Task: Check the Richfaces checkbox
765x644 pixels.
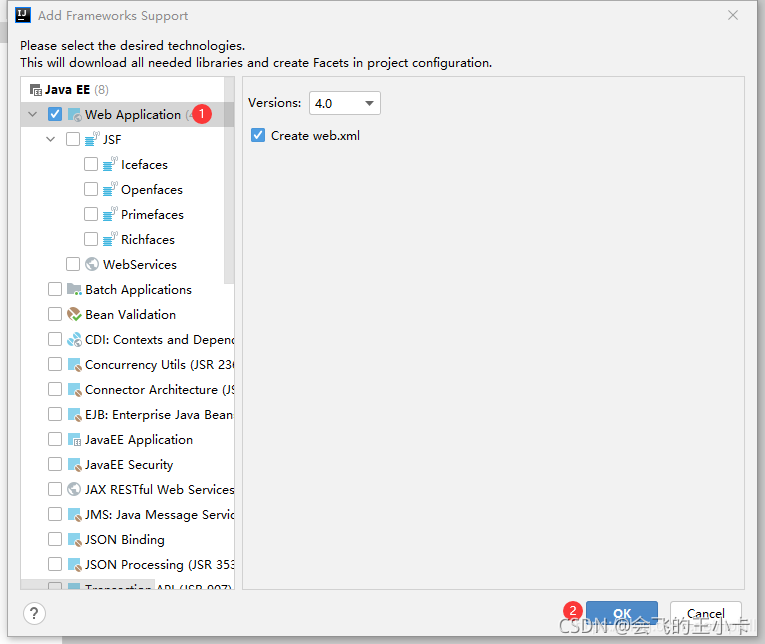Action: tap(91, 239)
